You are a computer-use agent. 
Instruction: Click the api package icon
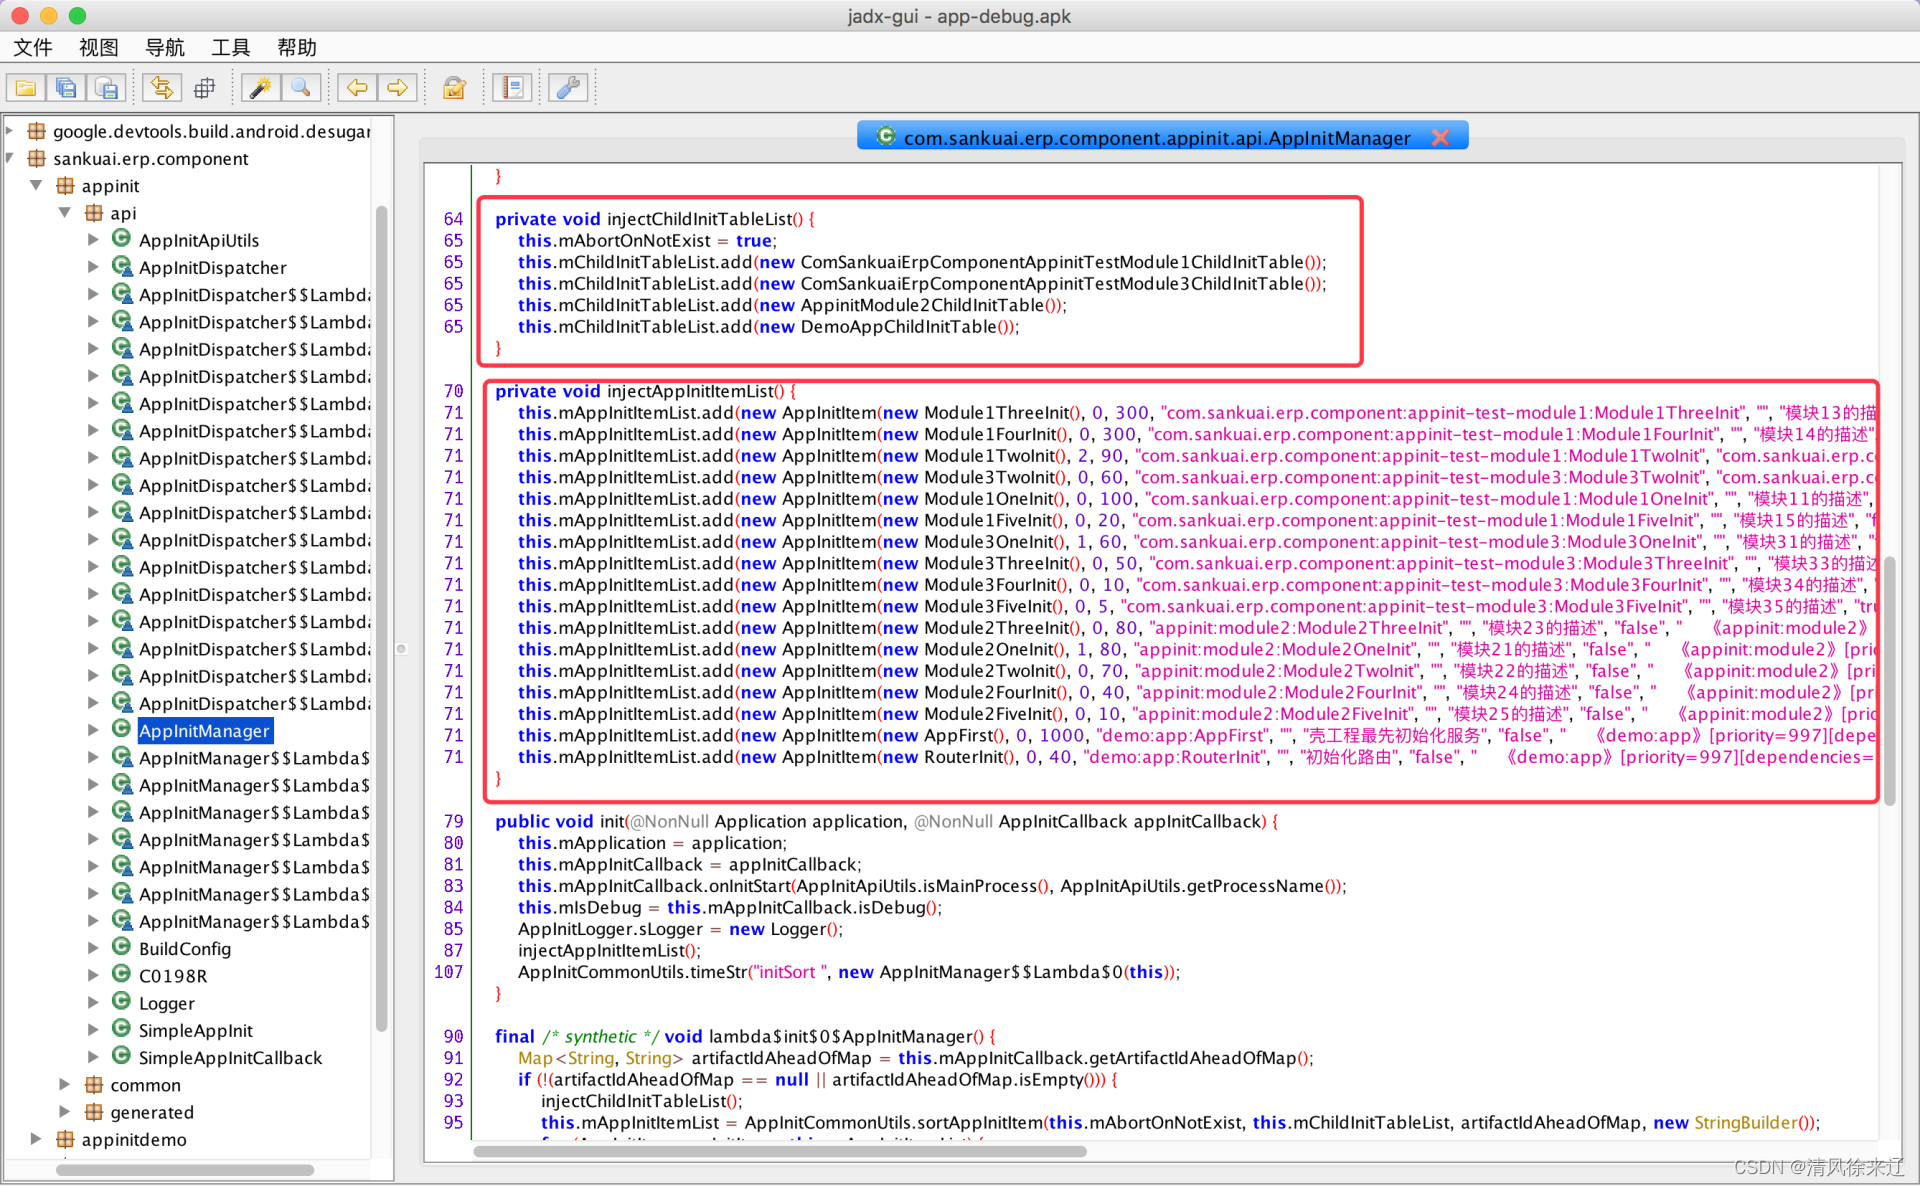point(94,212)
